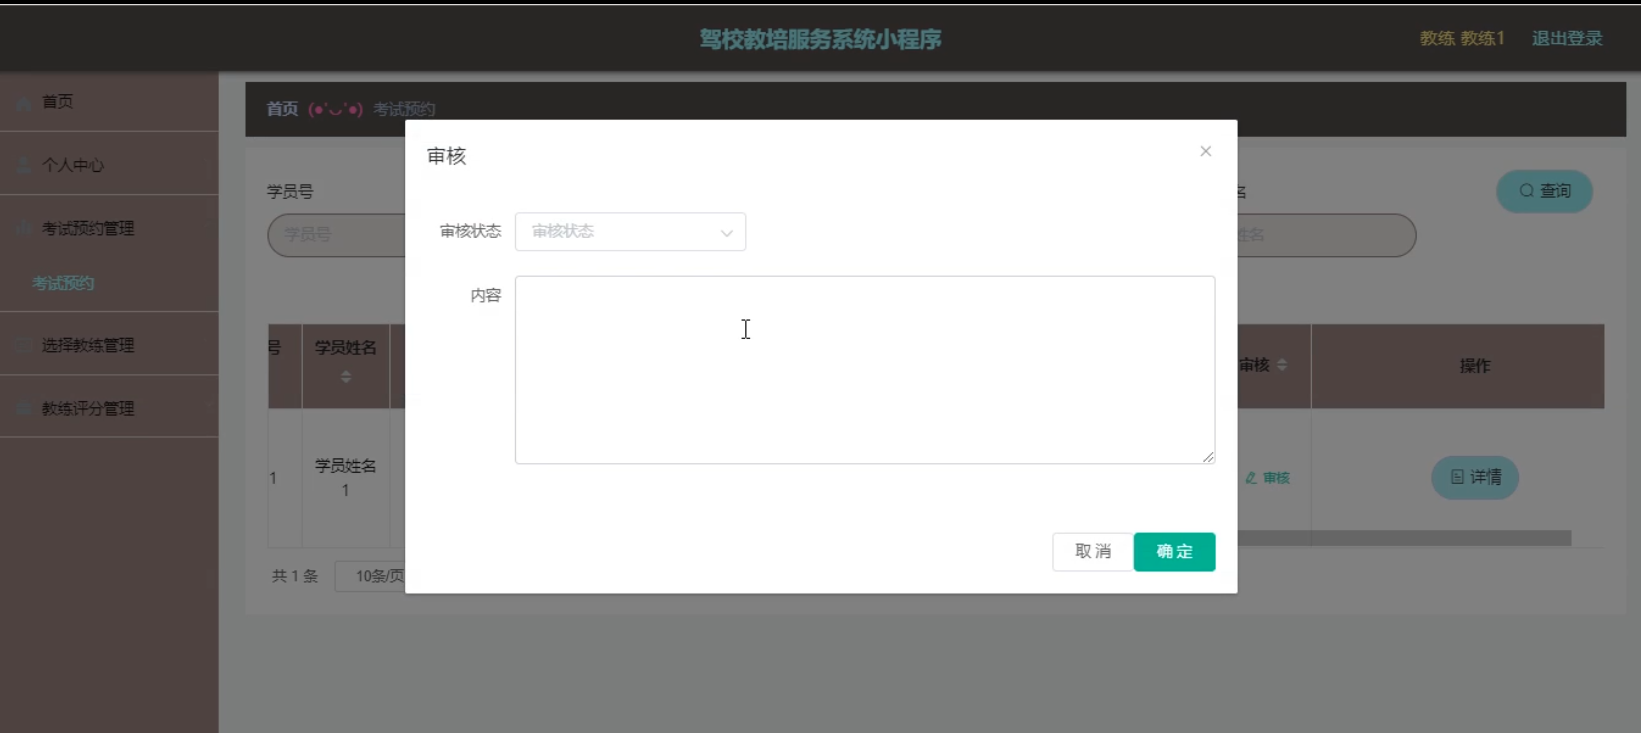Open the 审核状态 dropdown
Image resolution: width=1641 pixels, height=733 pixels.
(630, 232)
